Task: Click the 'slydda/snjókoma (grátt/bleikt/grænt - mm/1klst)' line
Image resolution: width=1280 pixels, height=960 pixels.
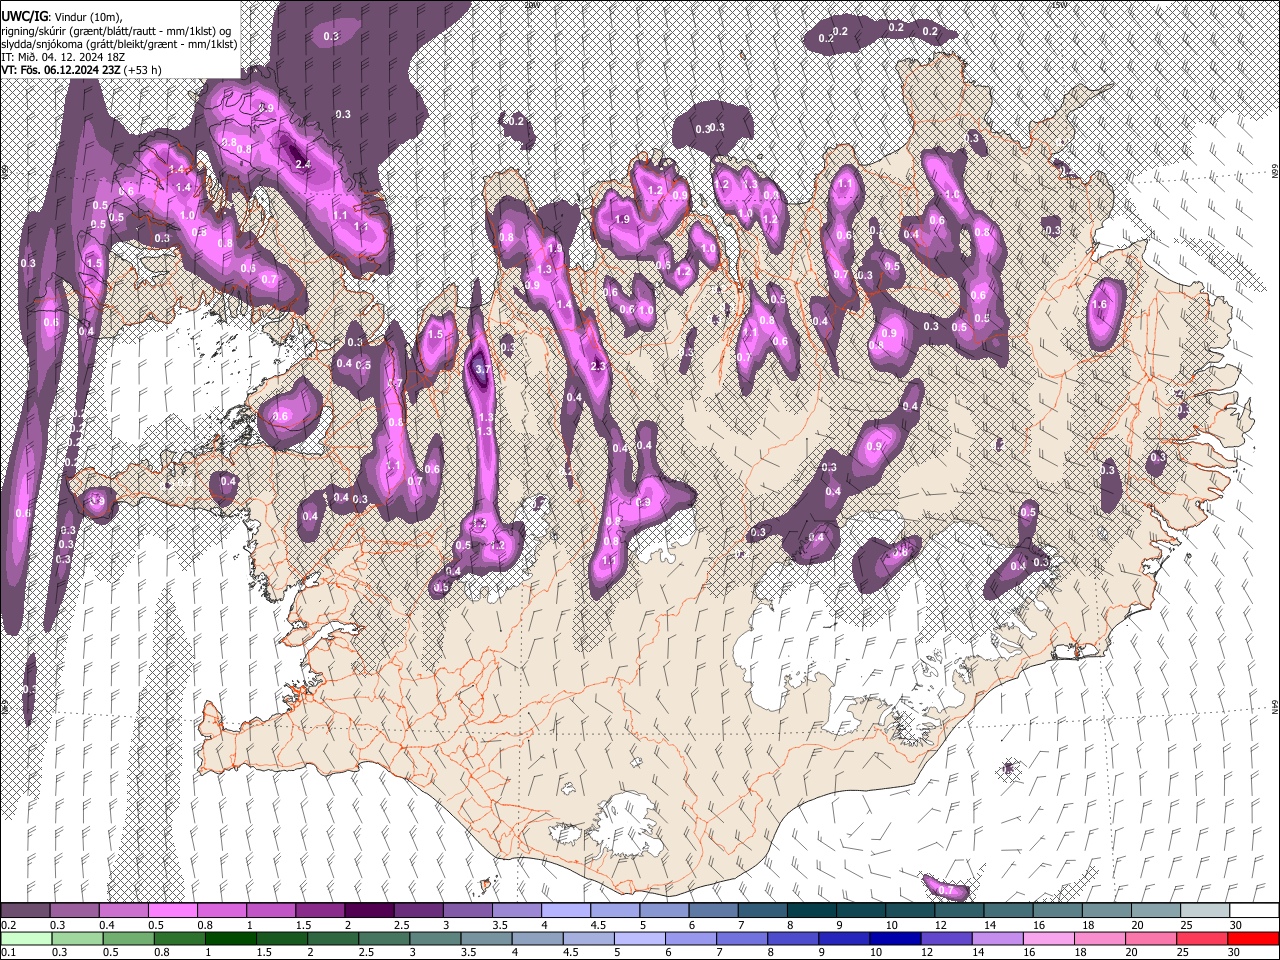Action: click(119, 44)
